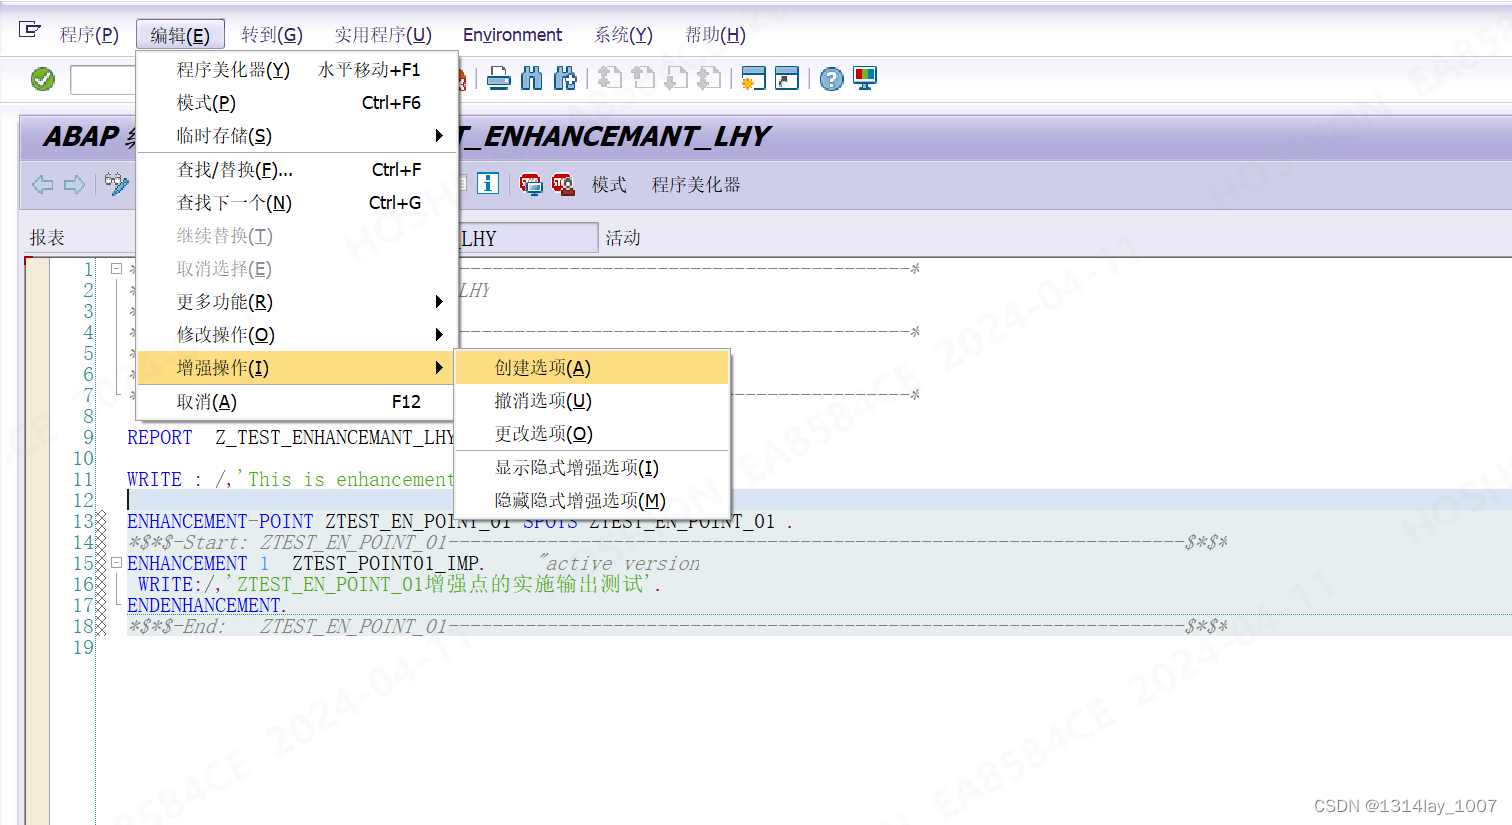Open the 转到(G) menu
This screenshot has height=825, width=1512.
[272, 35]
